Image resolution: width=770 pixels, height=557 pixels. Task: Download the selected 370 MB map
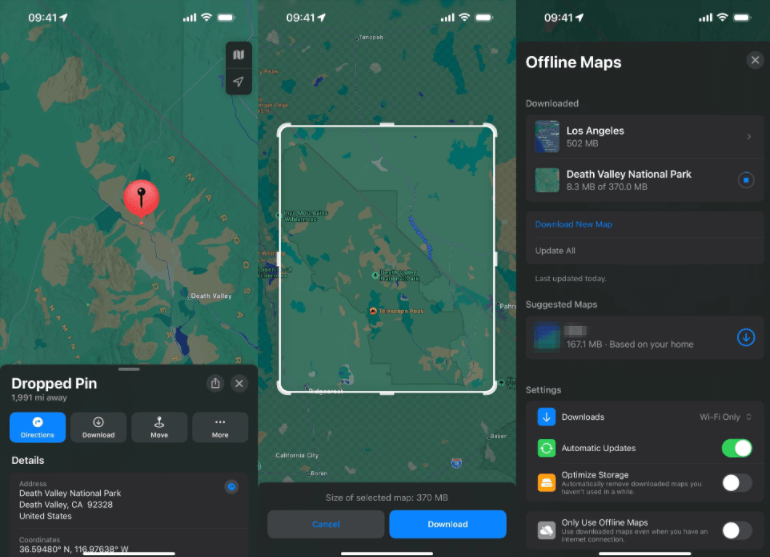(447, 524)
